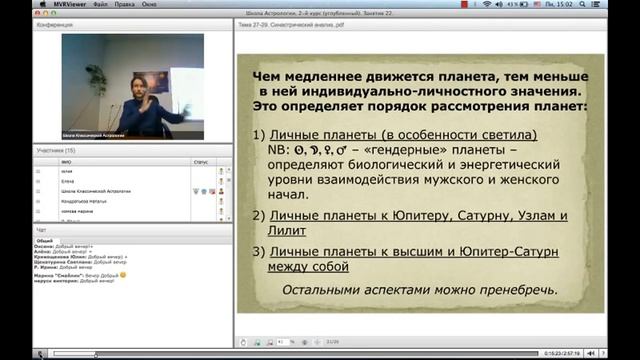
Task: Open the Окно menu
Action: pos(149,4)
